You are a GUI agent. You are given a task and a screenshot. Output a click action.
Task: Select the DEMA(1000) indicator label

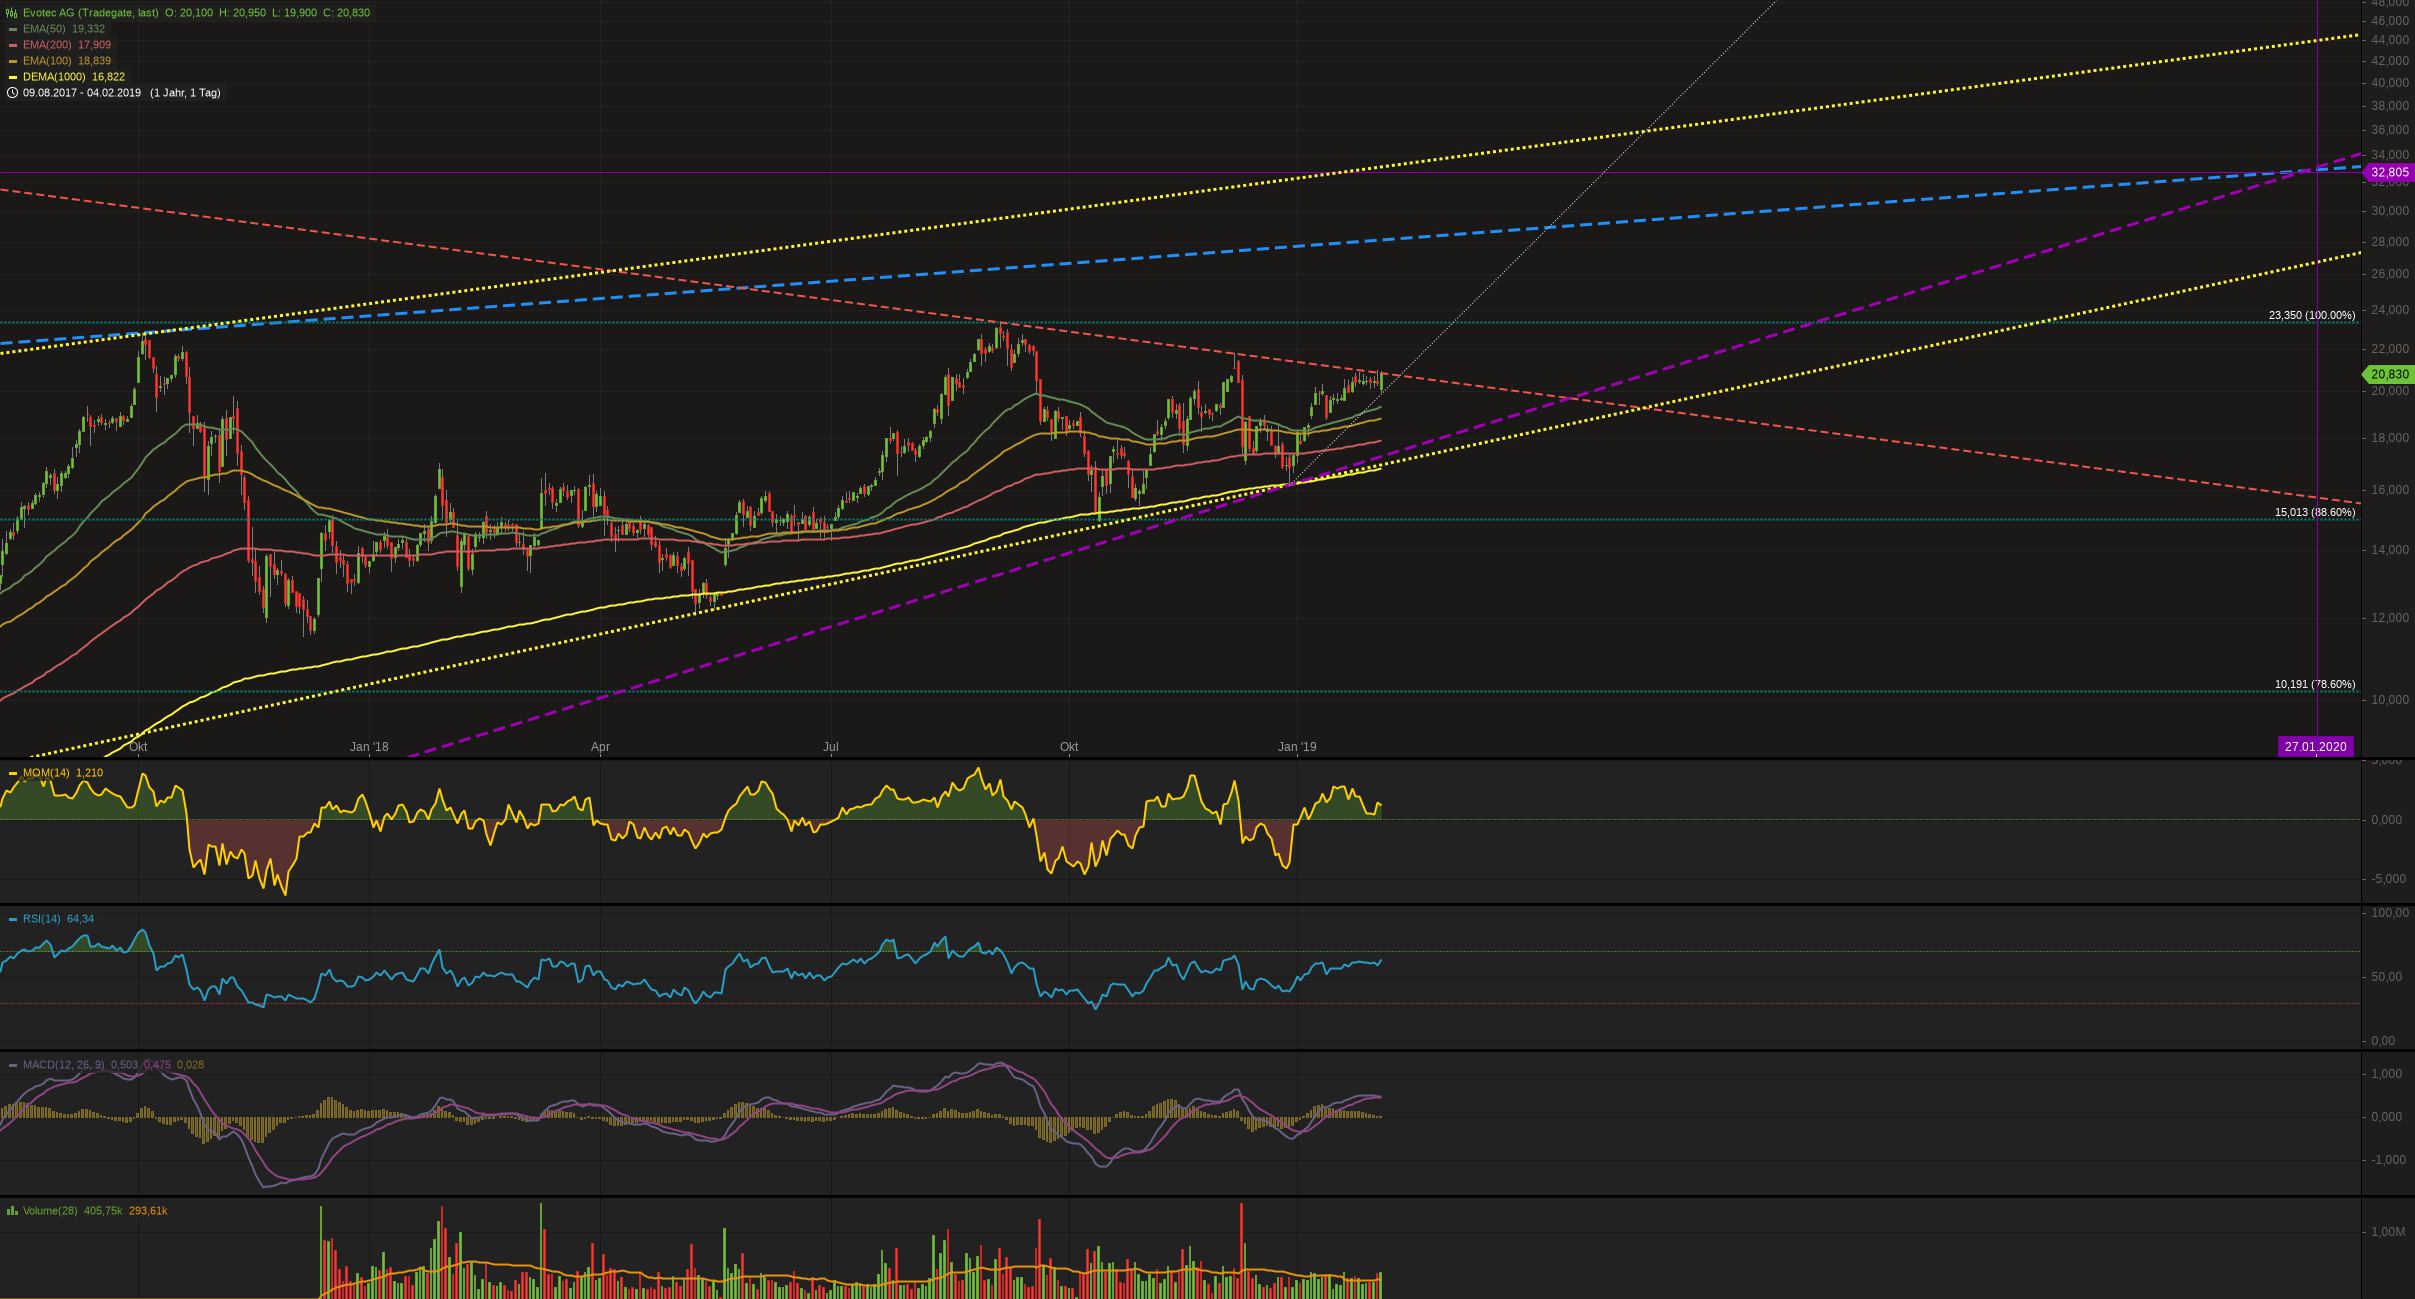(x=54, y=77)
